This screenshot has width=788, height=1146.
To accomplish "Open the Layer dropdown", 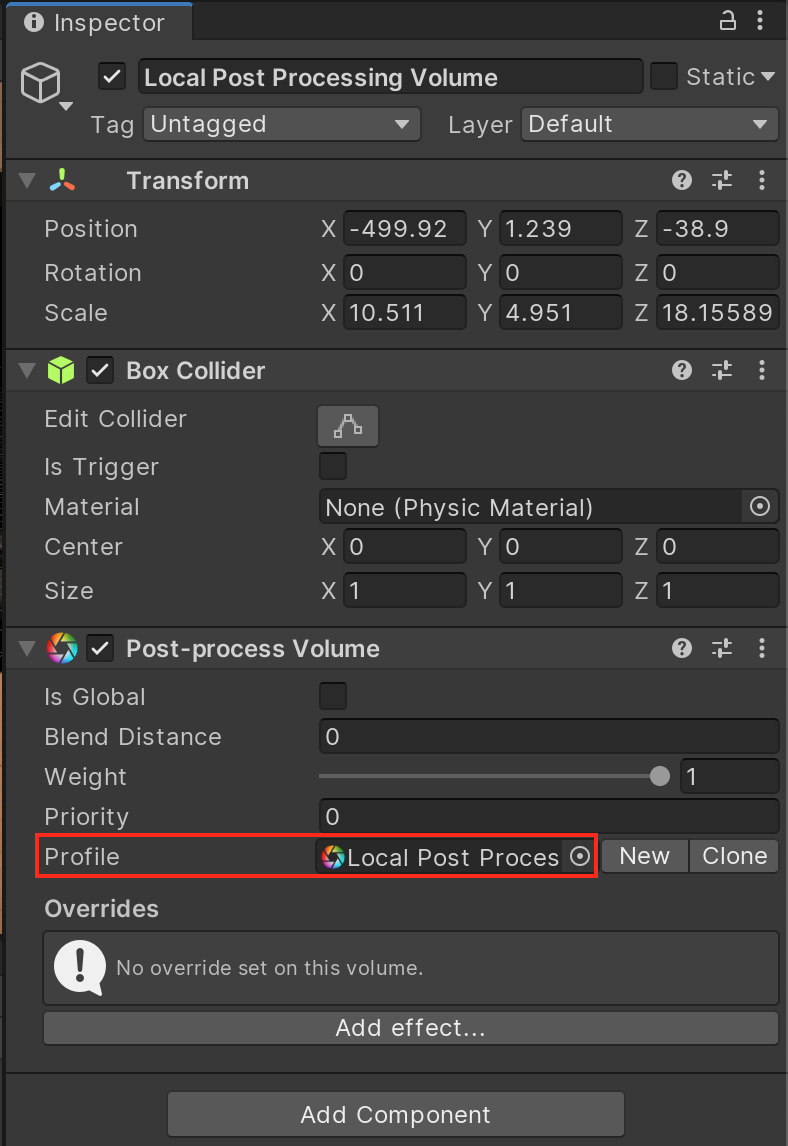I will pyautogui.click(x=649, y=125).
